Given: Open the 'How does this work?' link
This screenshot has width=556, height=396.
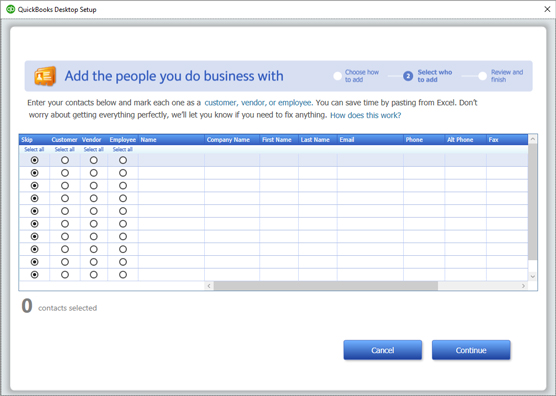Looking at the screenshot, I should pos(366,115).
